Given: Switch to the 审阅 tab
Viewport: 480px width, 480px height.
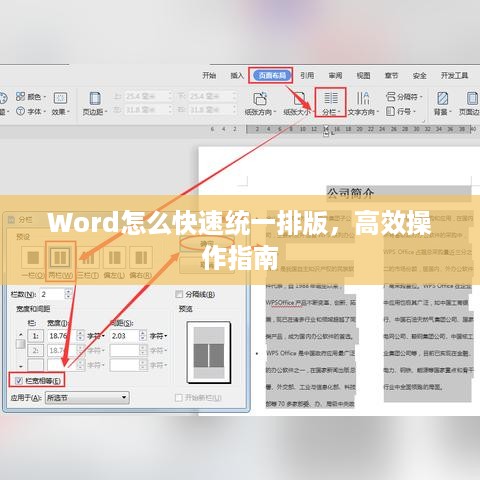Looking at the screenshot, I should 335,76.
